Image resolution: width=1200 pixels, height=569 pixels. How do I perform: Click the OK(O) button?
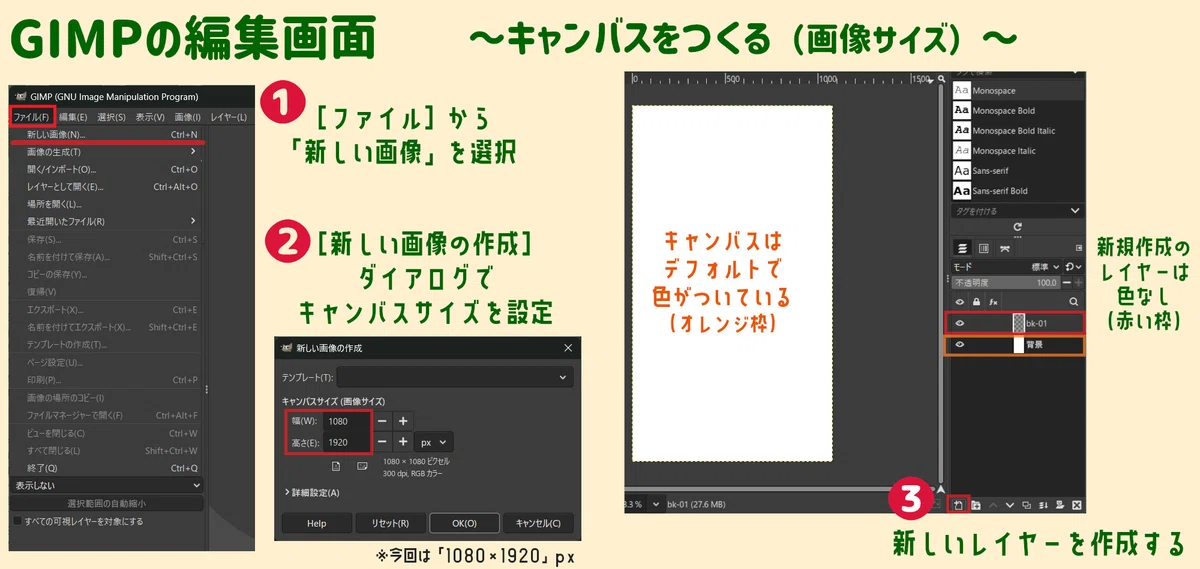(x=464, y=523)
